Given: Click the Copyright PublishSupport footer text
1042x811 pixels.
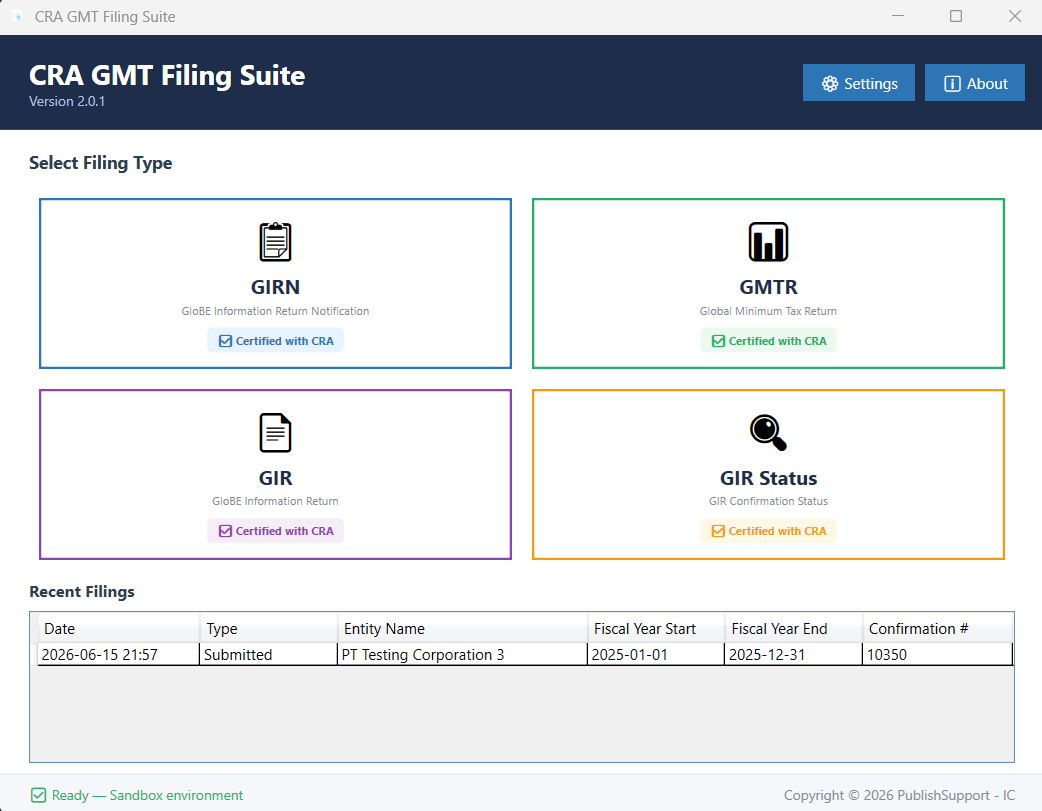Looking at the screenshot, I should (x=899, y=795).
